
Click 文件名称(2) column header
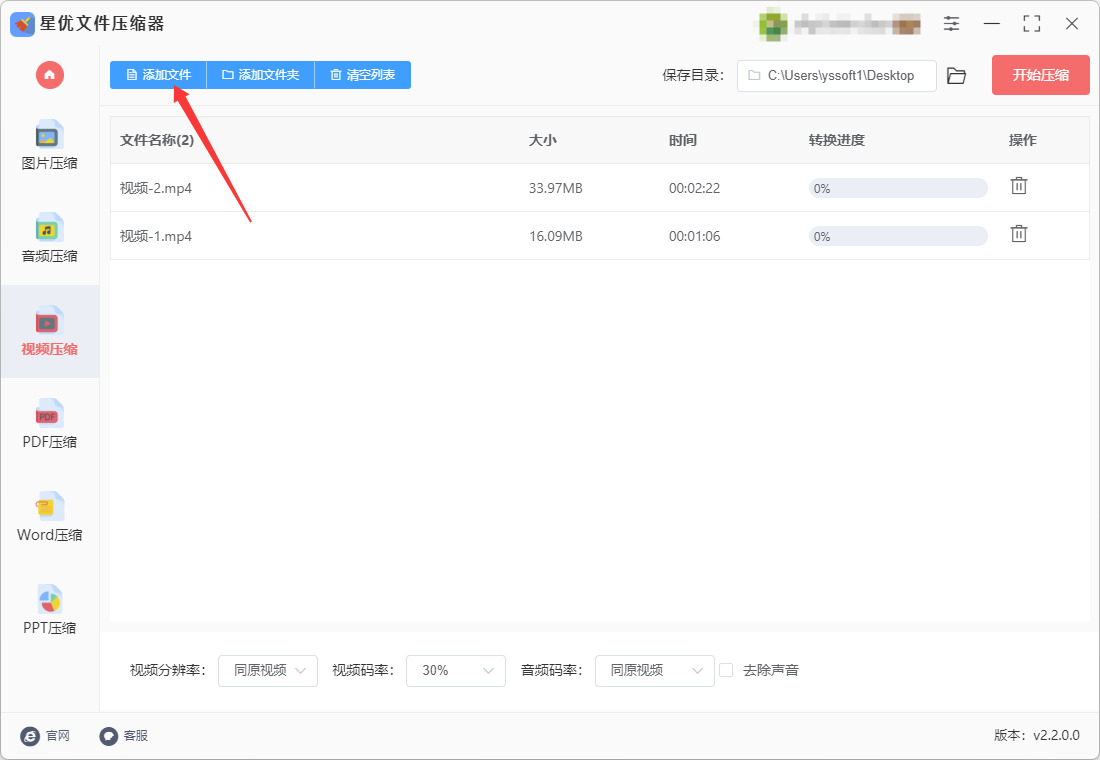157,140
